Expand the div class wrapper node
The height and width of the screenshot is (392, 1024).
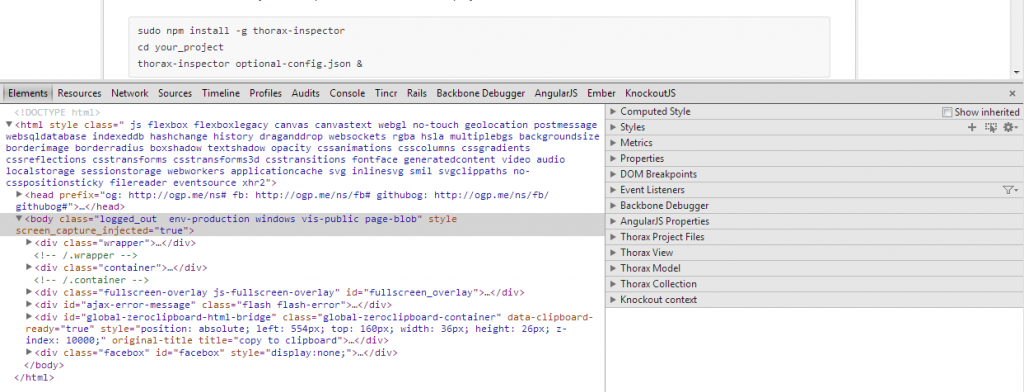click(x=29, y=242)
